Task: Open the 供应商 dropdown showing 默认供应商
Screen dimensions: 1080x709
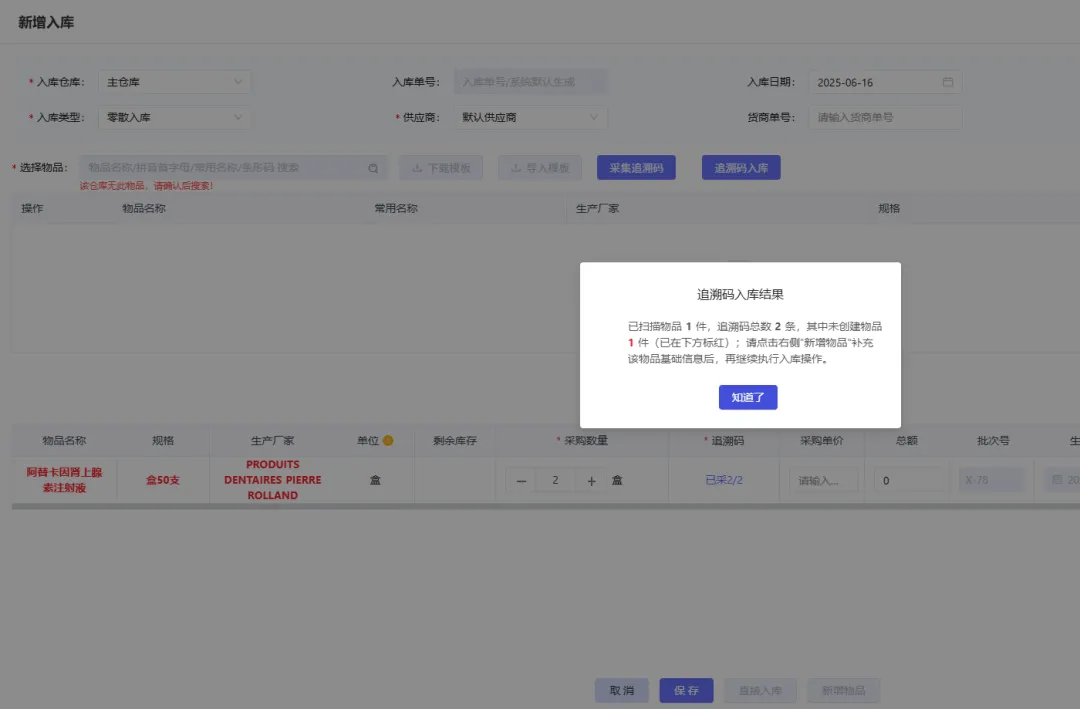Action: point(530,117)
